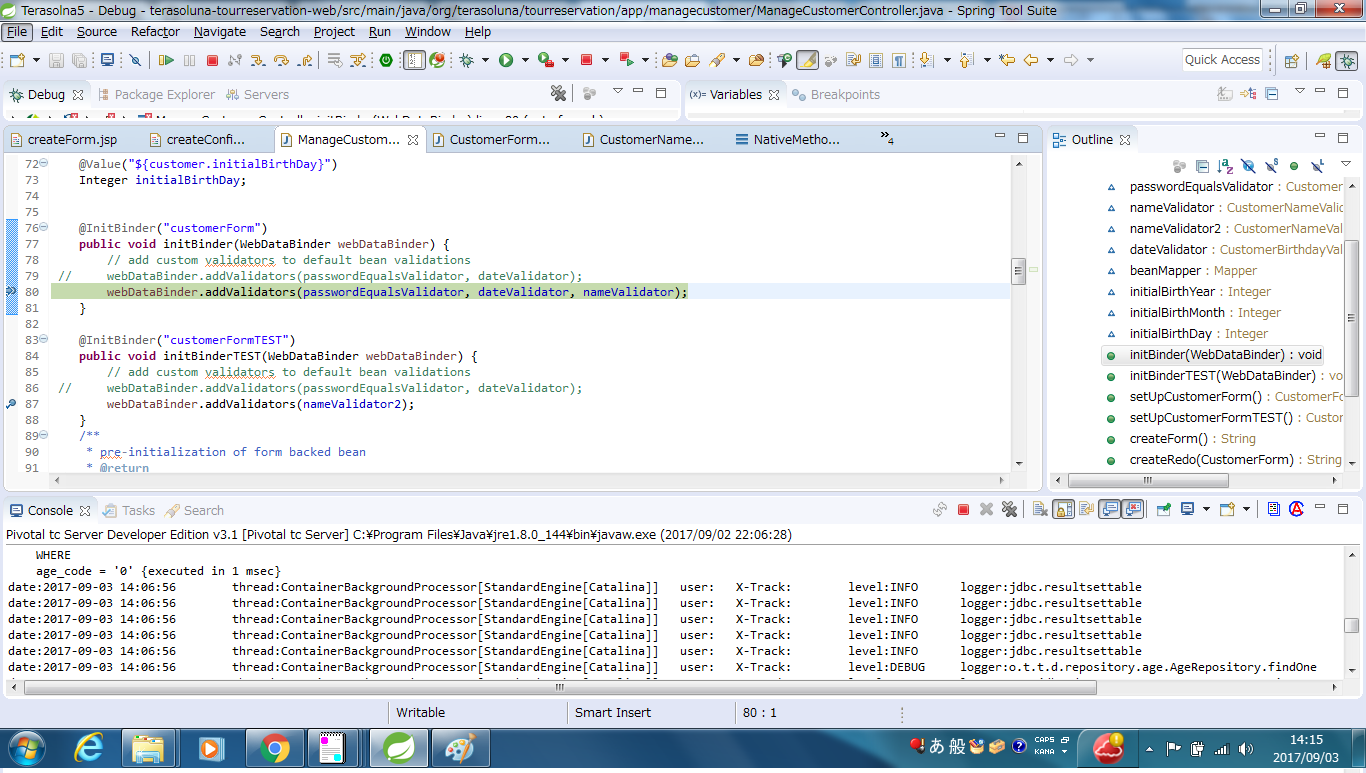Open the Tasks tab in bottom panel
The height and width of the screenshot is (773, 1366).
pyautogui.click(x=129, y=510)
